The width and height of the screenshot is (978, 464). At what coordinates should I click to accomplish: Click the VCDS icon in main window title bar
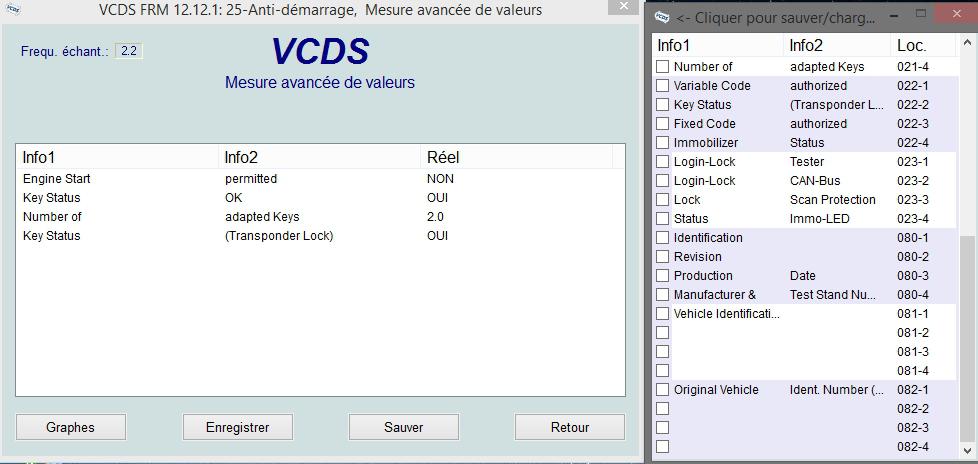[12, 10]
